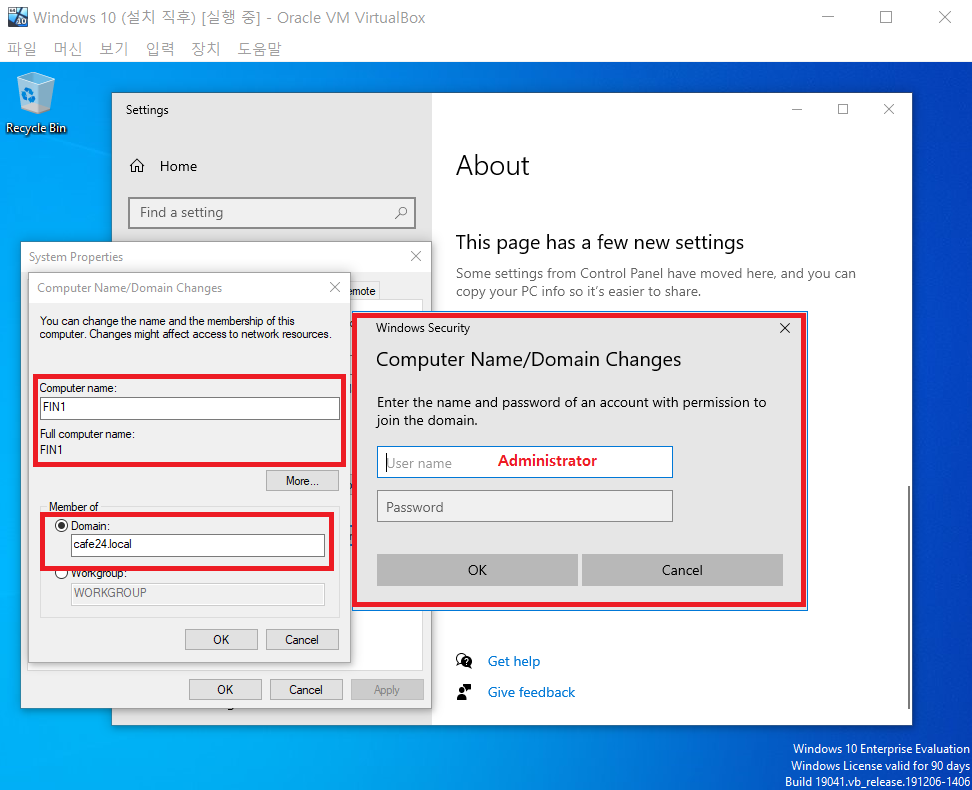Open the 보기 menu in VirtualBox
The height and width of the screenshot is (790, 972).
pos(114,48)
